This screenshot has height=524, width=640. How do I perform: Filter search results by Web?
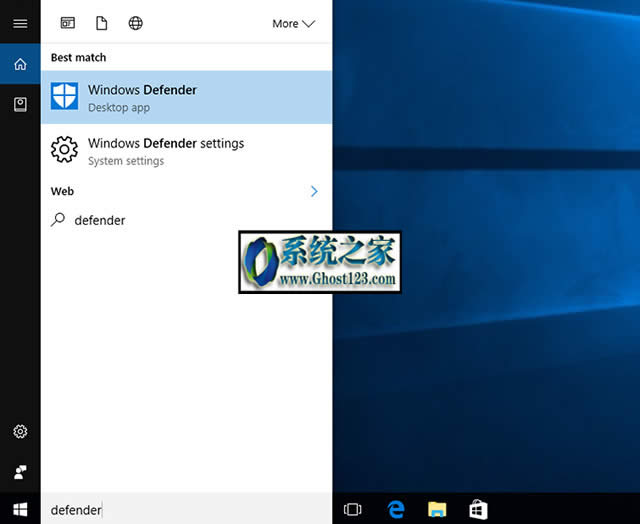pyautogui.click(x=136, y=23)
